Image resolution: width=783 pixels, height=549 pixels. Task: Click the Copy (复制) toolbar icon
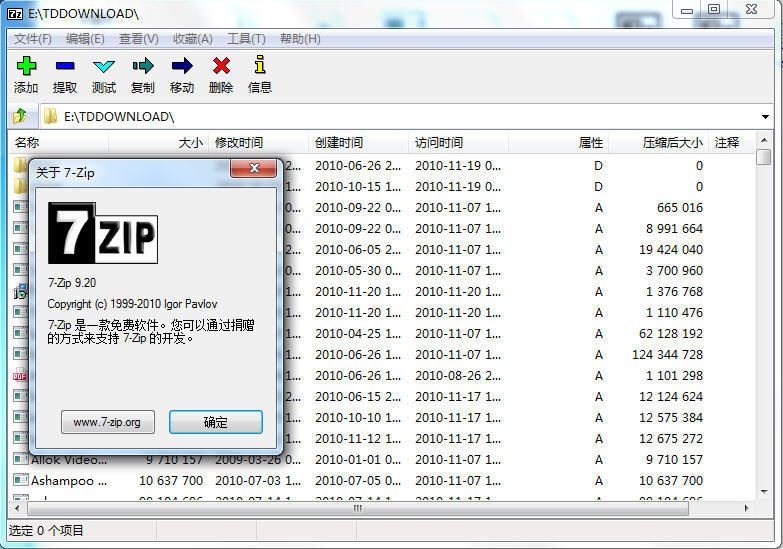[143, 67]
